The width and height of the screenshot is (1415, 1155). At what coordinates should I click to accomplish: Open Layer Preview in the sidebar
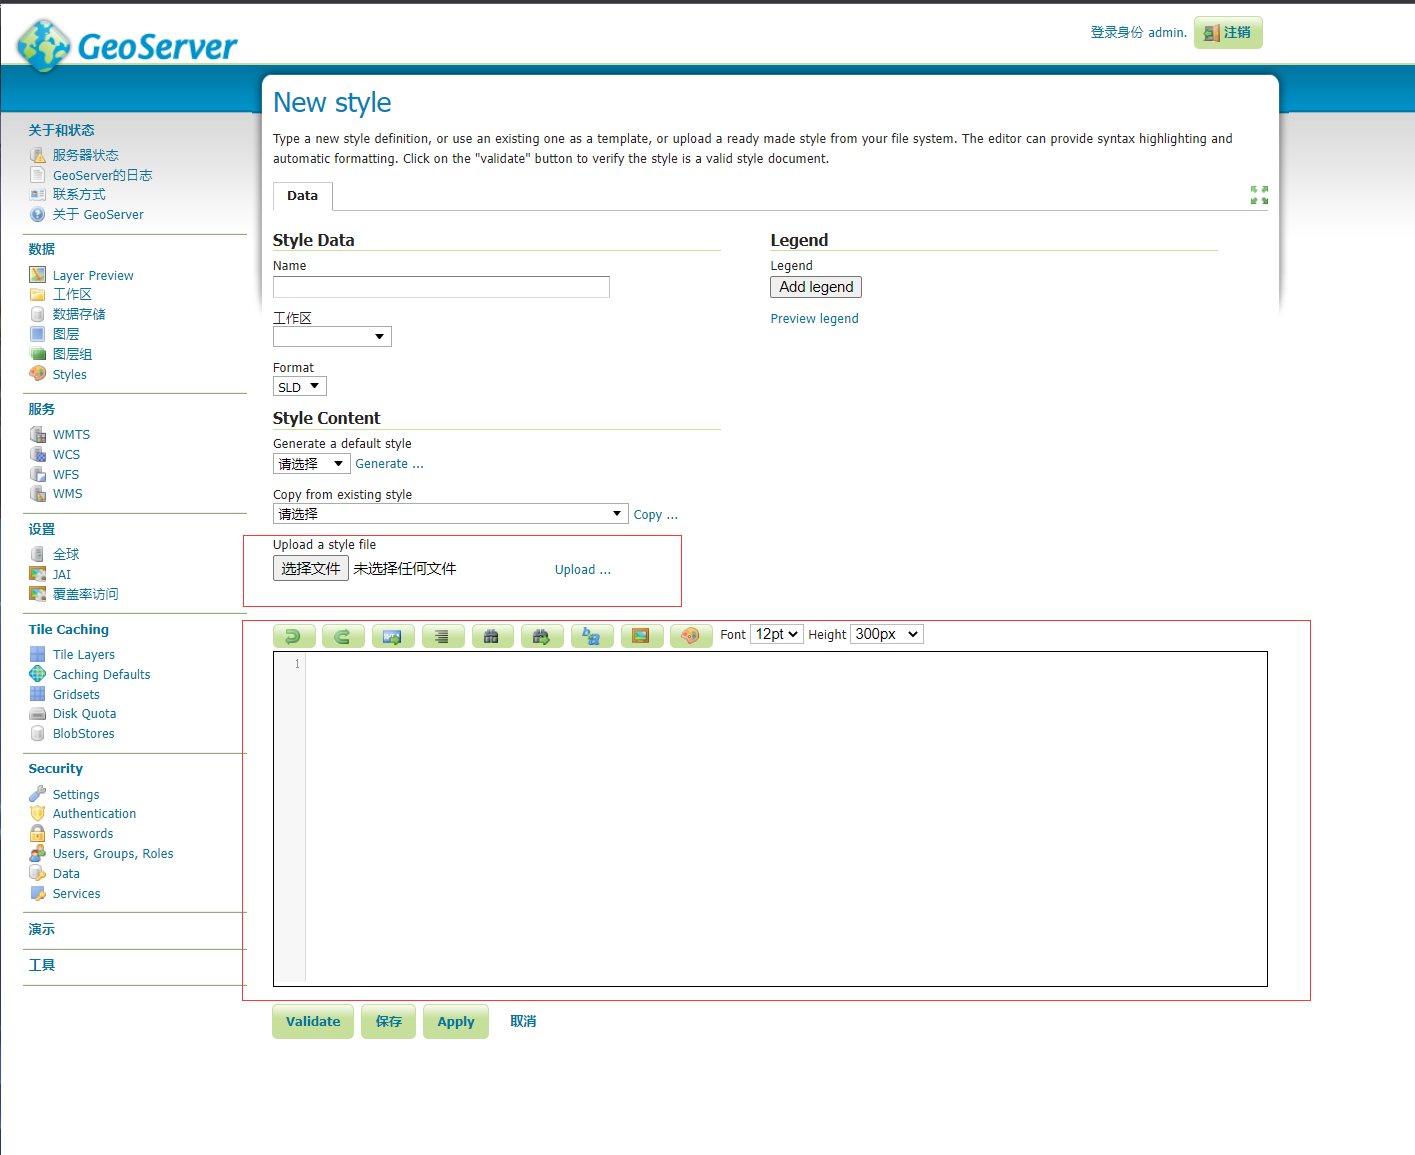(x=93, y=276)
